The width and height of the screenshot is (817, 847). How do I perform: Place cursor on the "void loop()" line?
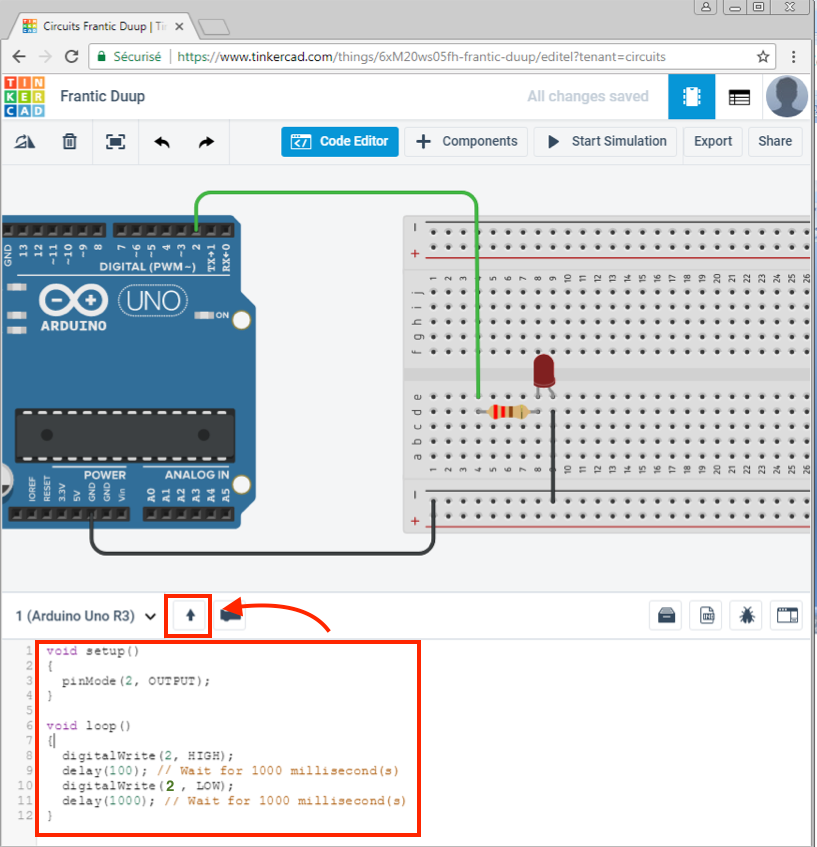pyautogui.click(x=89, y=725)
